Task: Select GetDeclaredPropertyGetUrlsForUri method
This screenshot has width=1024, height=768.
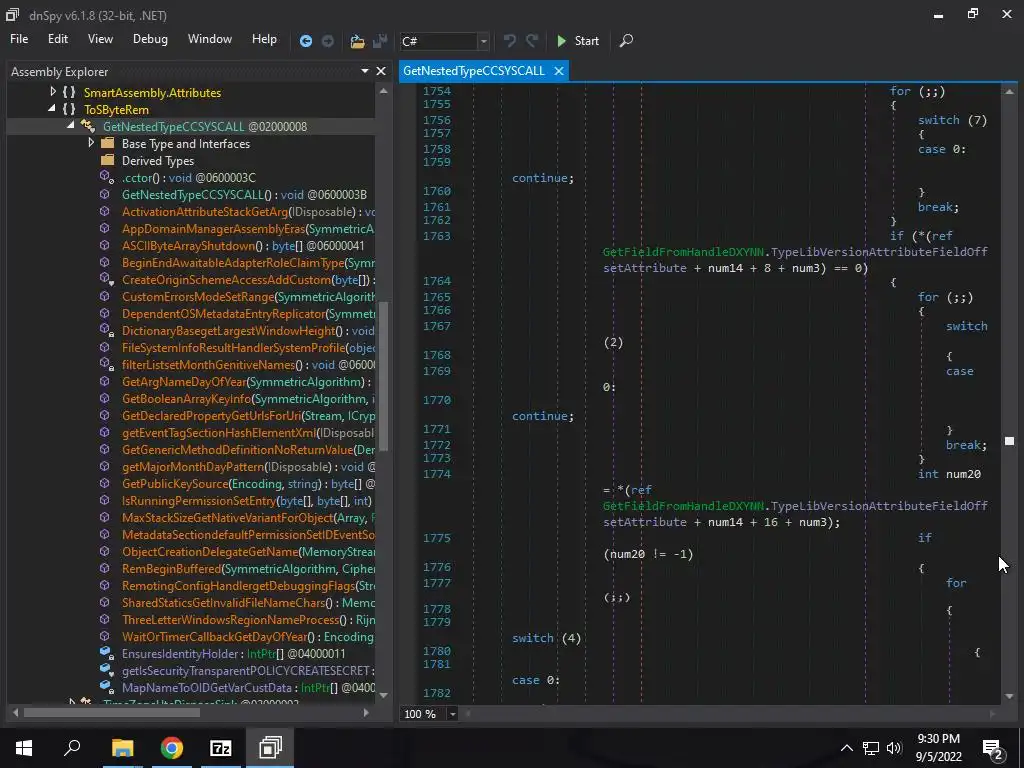Action: point(248,415)
